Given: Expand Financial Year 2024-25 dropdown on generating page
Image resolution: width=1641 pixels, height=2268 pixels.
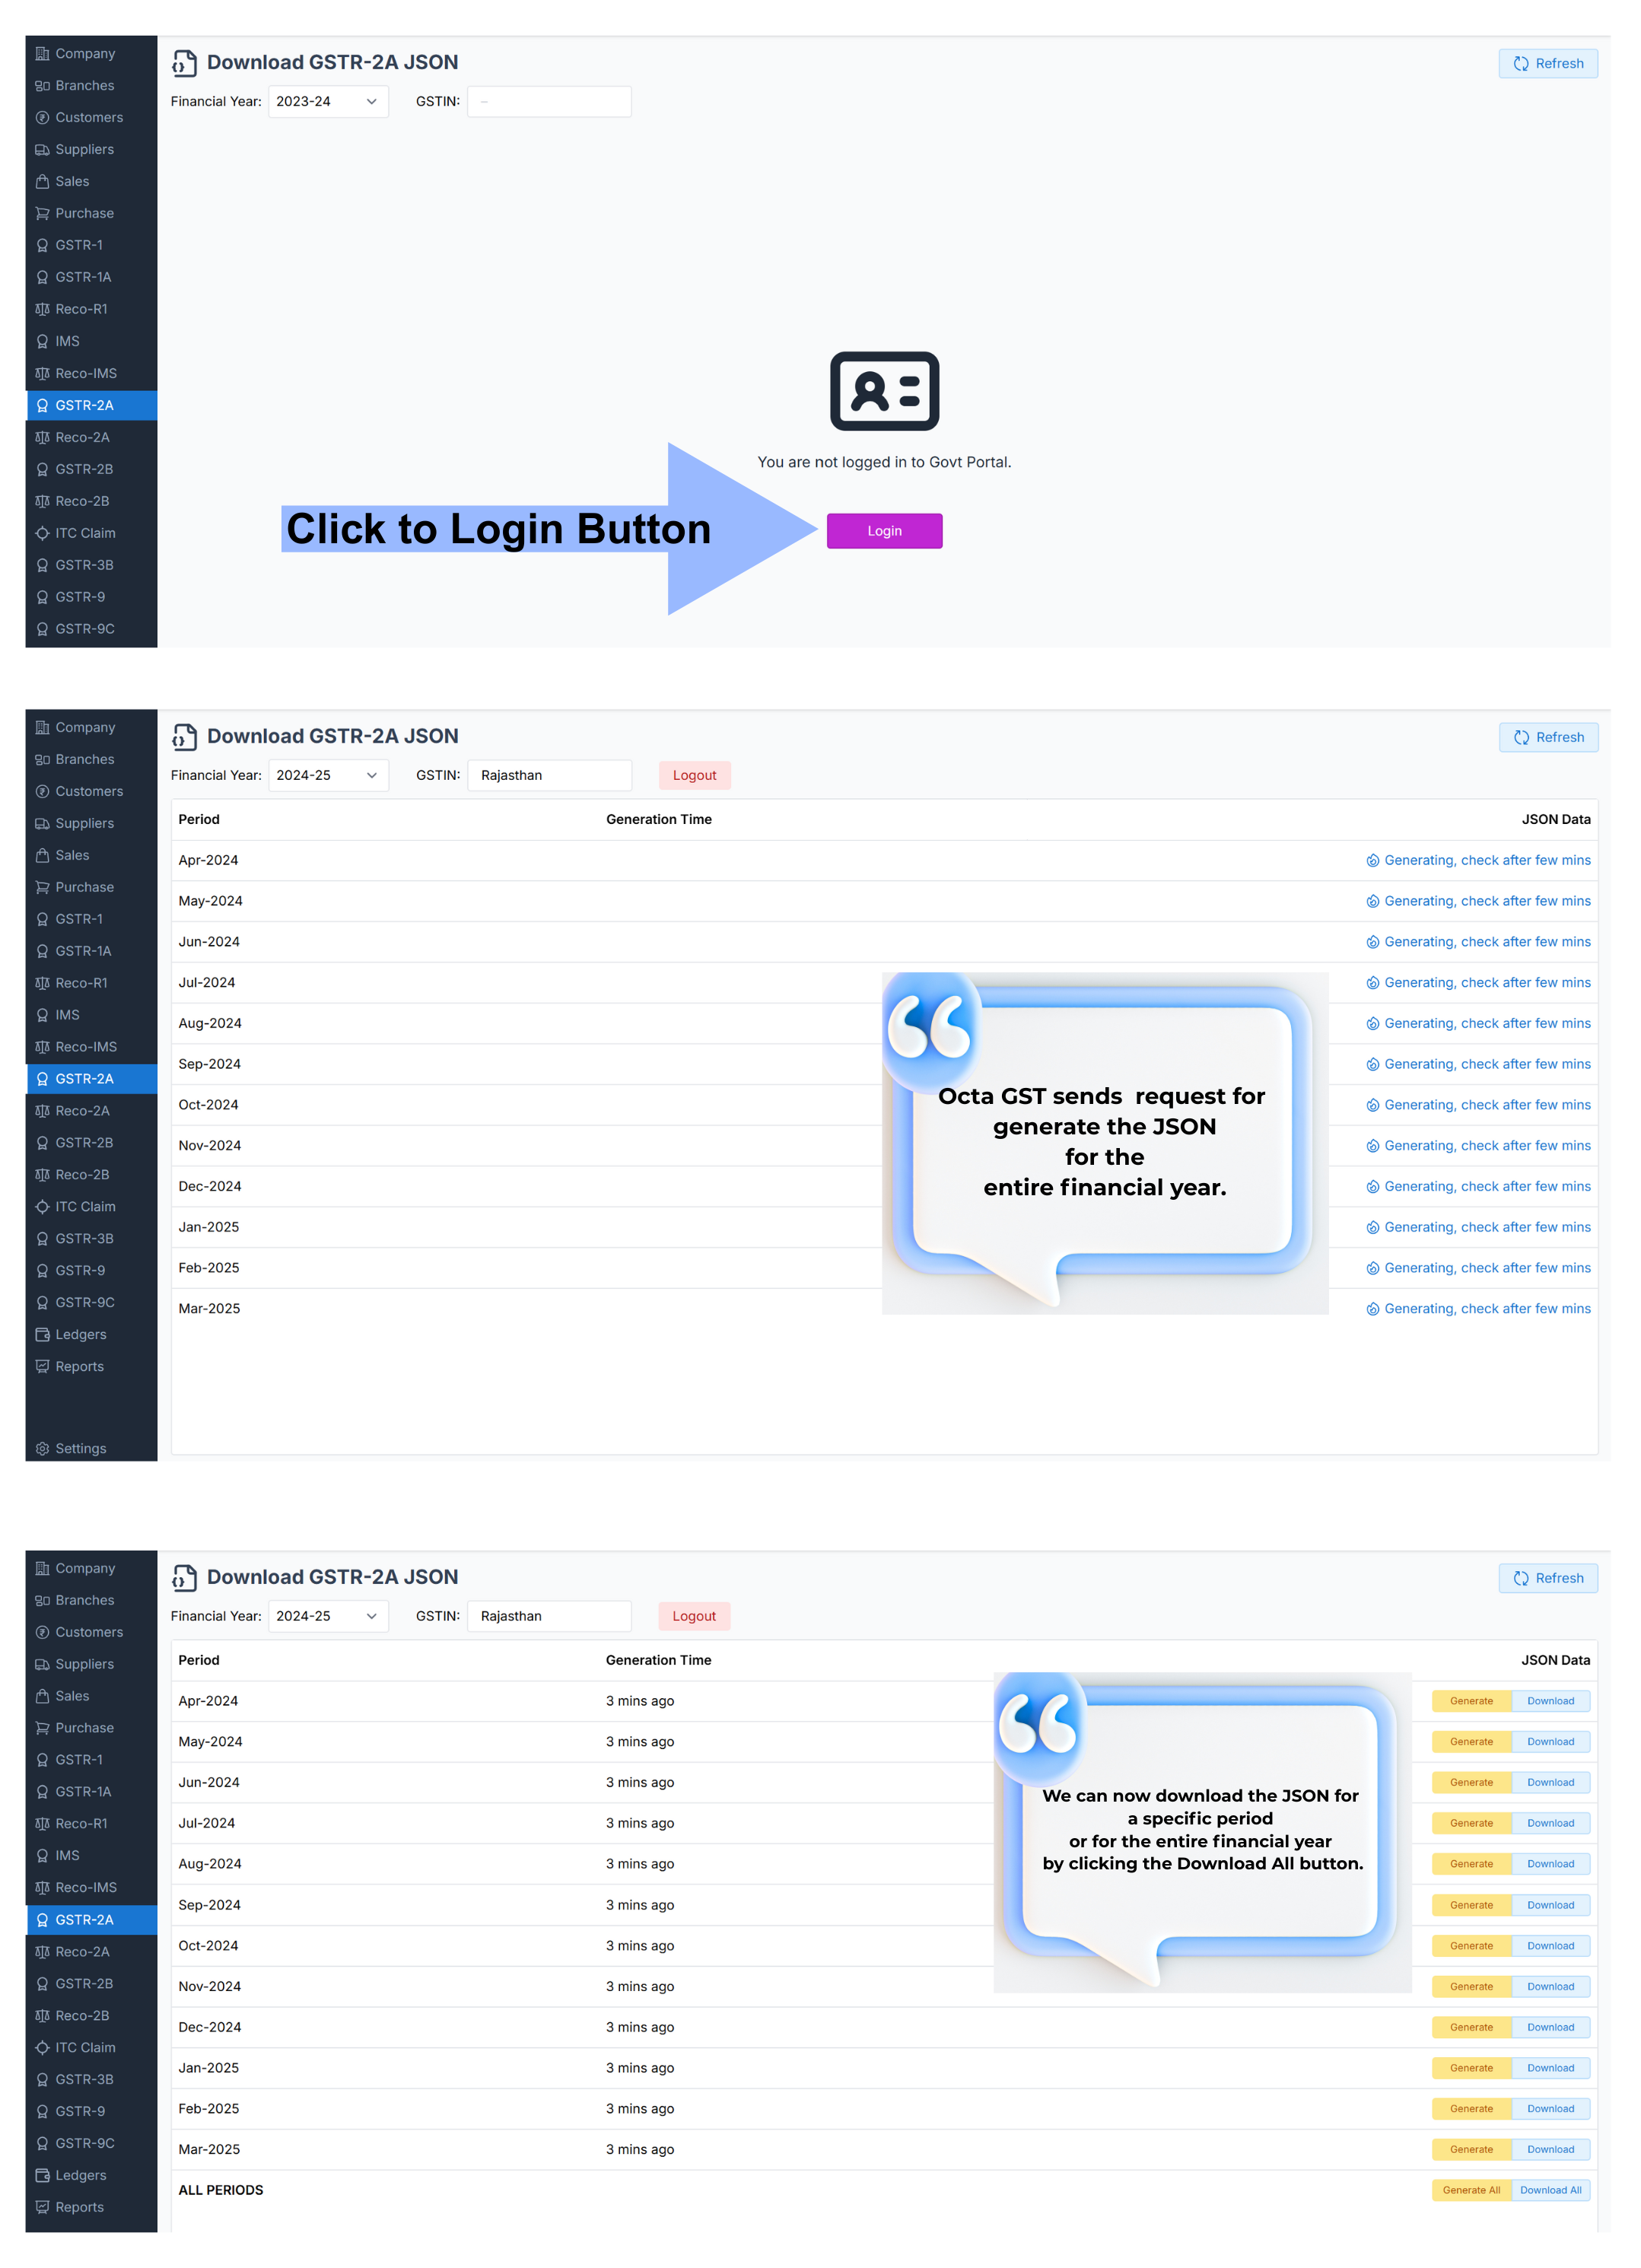Looking at the screenshot, I should click(x=327, y=775).
